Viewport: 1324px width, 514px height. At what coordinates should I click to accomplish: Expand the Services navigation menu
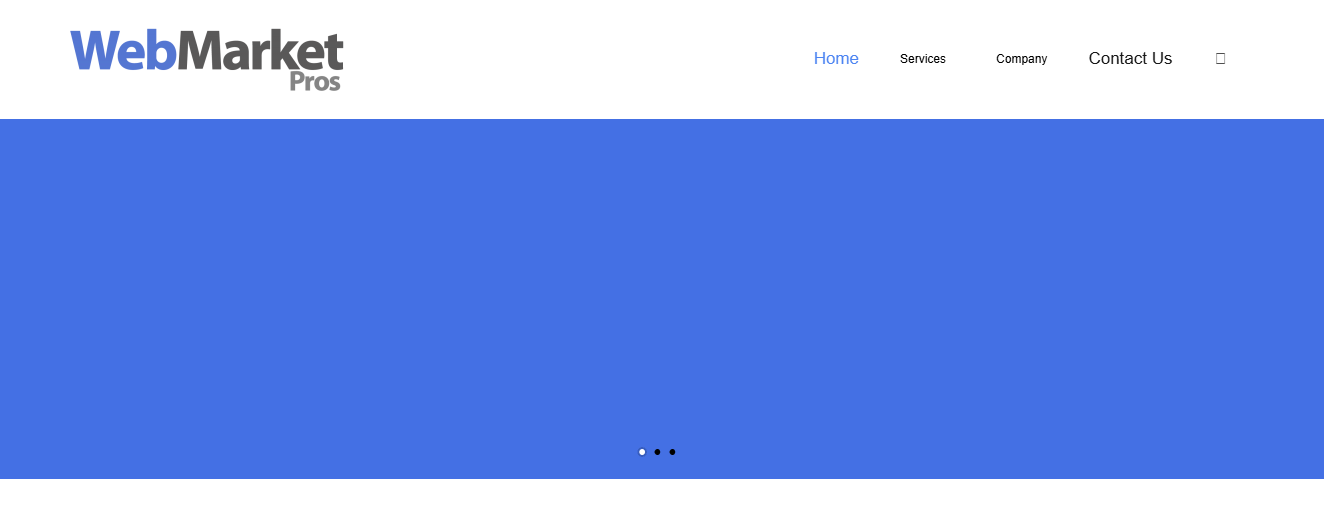[922, 59]
